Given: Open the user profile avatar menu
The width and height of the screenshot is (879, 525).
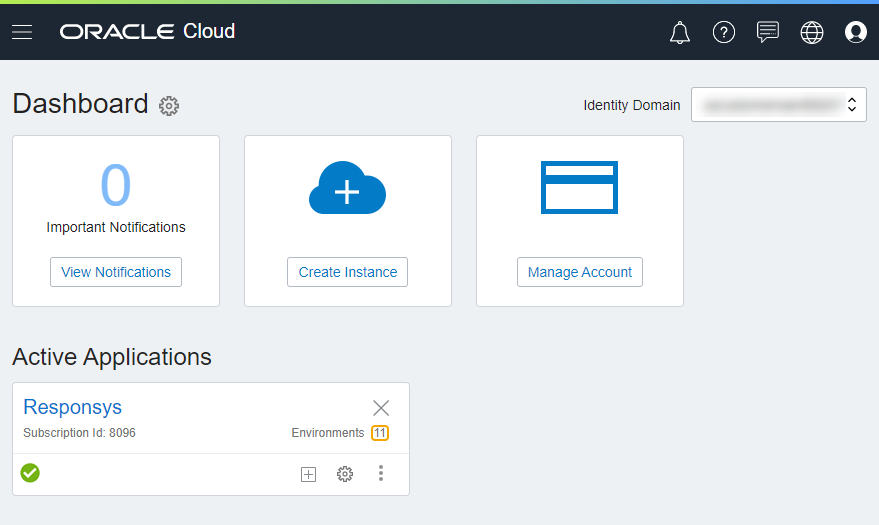Looking at the screenshot, I should click(855, 32).
